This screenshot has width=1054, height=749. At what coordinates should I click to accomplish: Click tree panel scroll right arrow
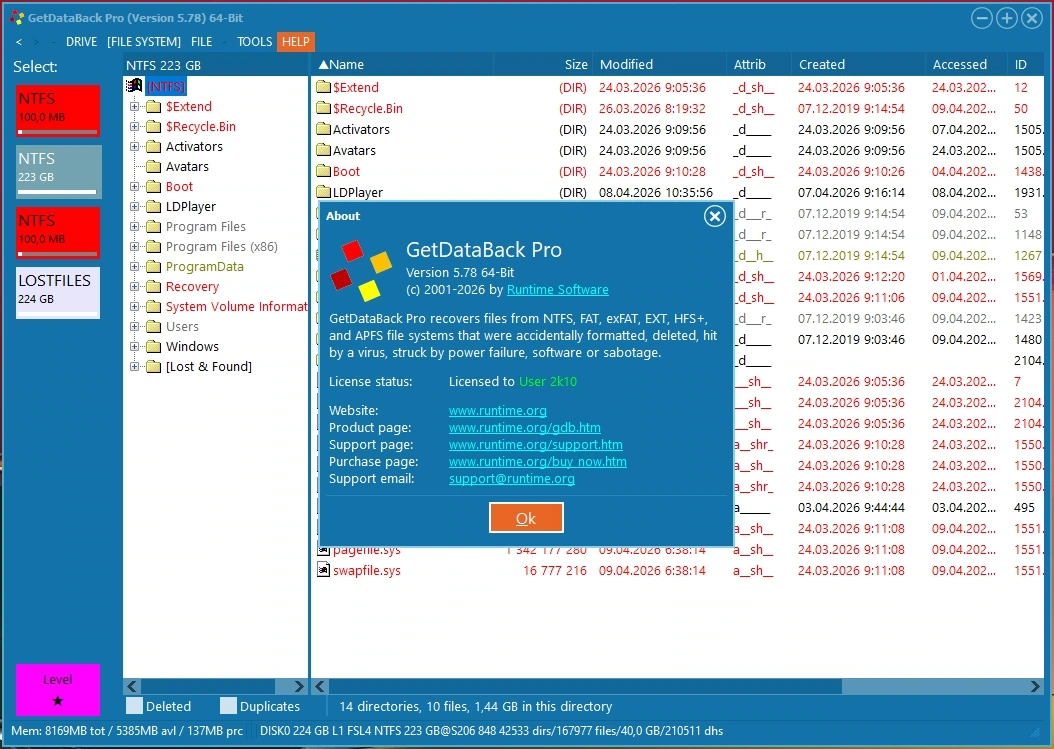tap(298, 686)
